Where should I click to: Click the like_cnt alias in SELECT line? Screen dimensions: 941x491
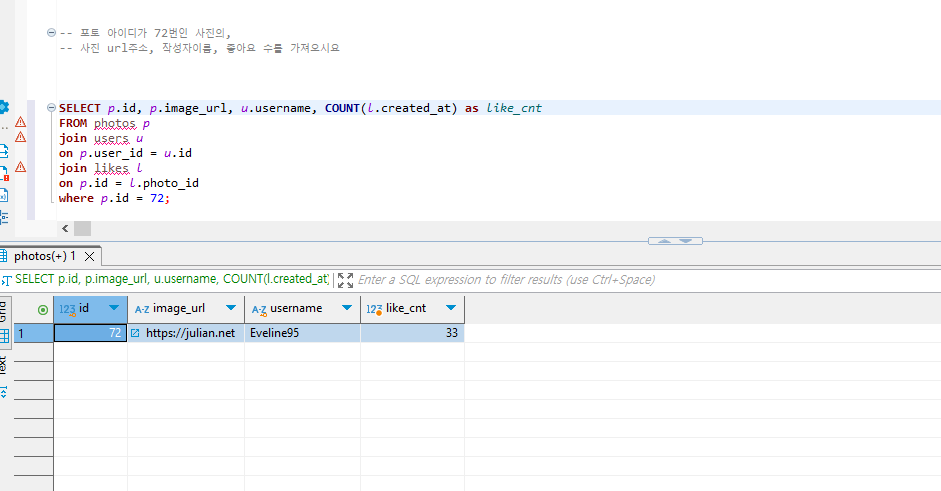click(514, 108)
